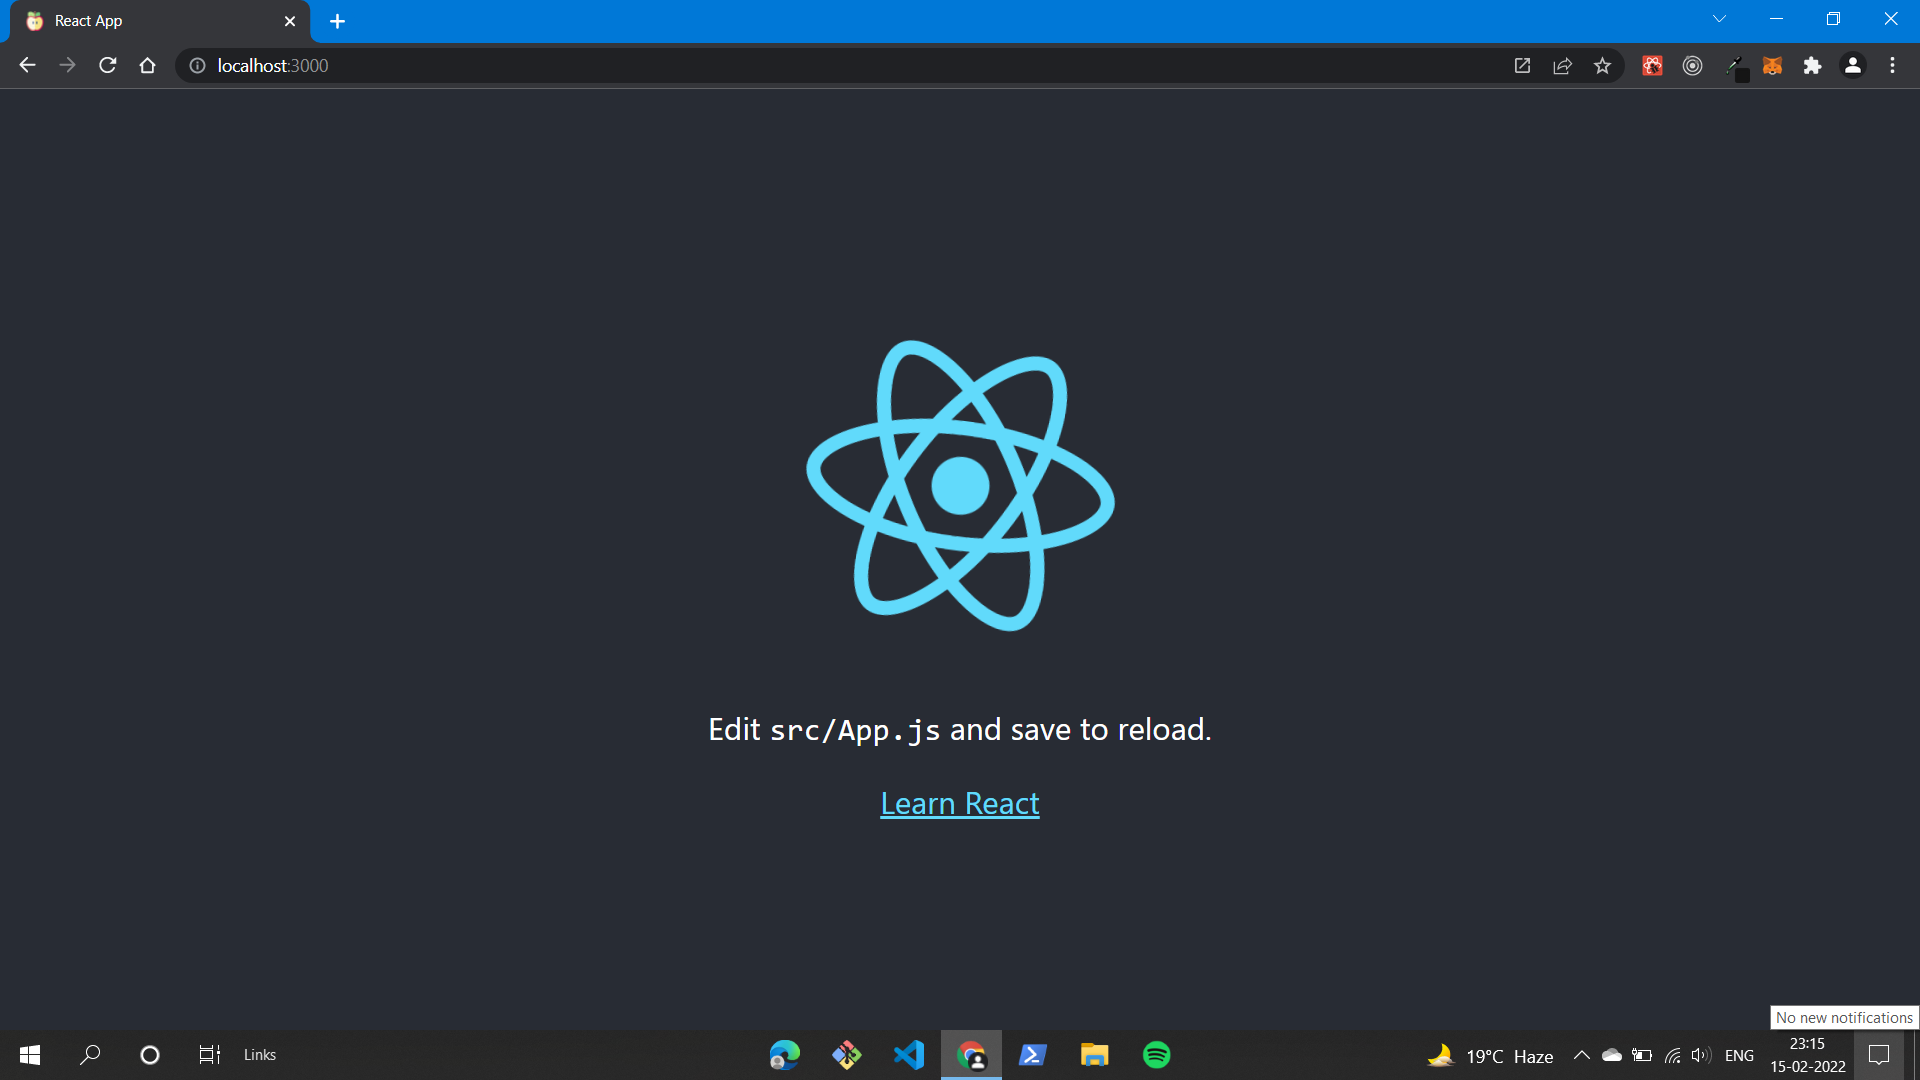Reload the localhost page
The image size is (1920, 1080).
(x=108, y=66)
